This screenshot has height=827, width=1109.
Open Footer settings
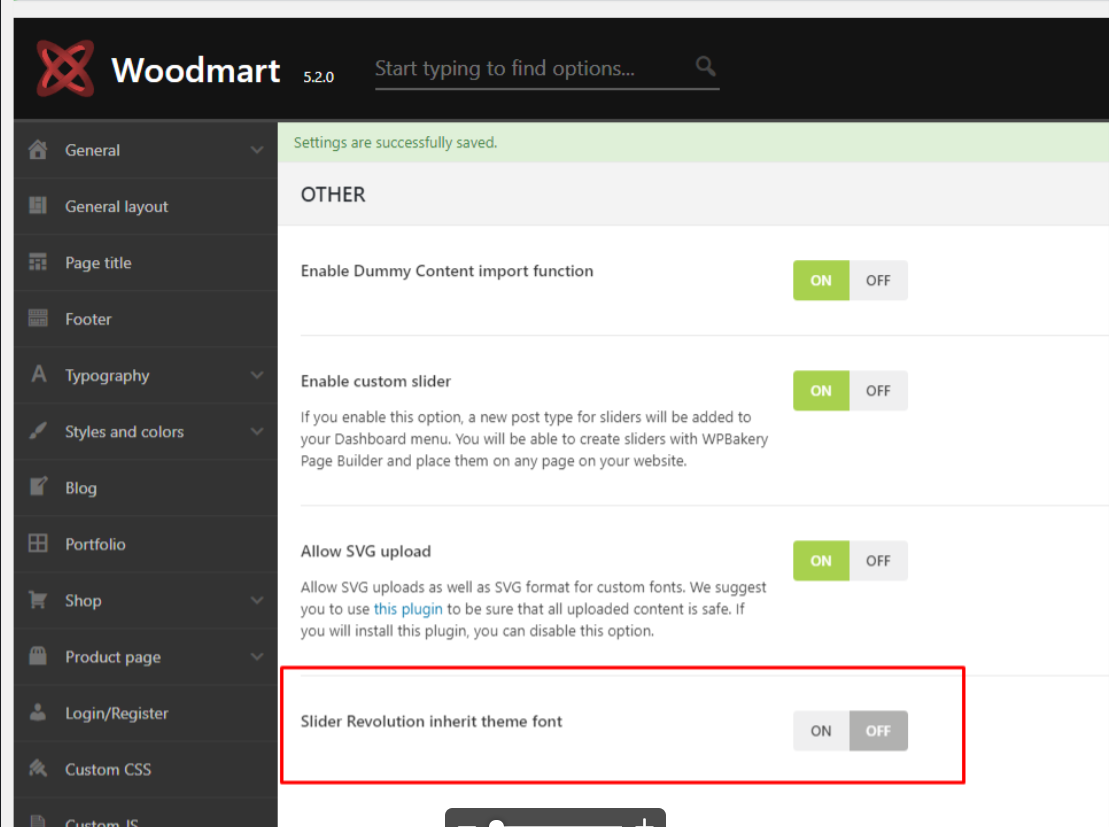tap(146, 319)
